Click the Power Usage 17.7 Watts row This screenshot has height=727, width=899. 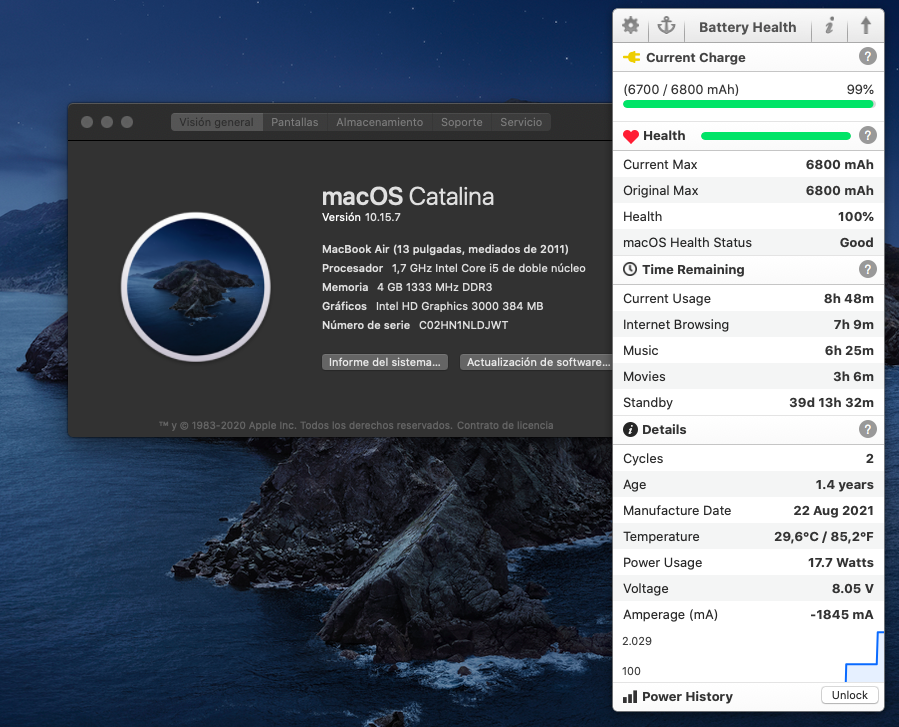[748, 562]
